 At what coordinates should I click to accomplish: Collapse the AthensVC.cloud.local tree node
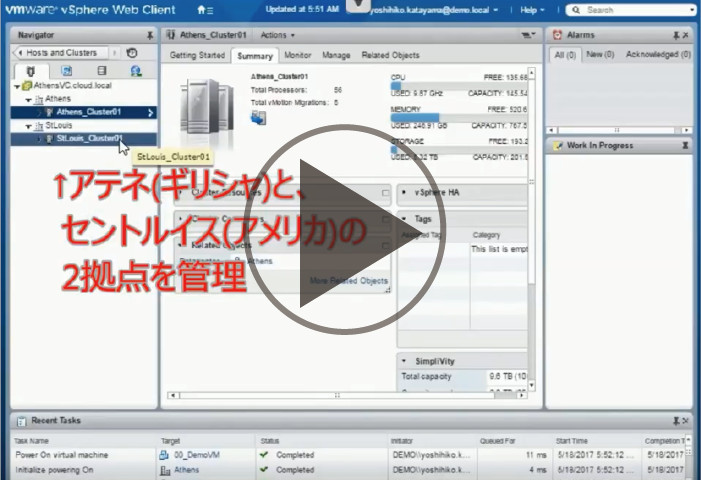tap(17, 86)
